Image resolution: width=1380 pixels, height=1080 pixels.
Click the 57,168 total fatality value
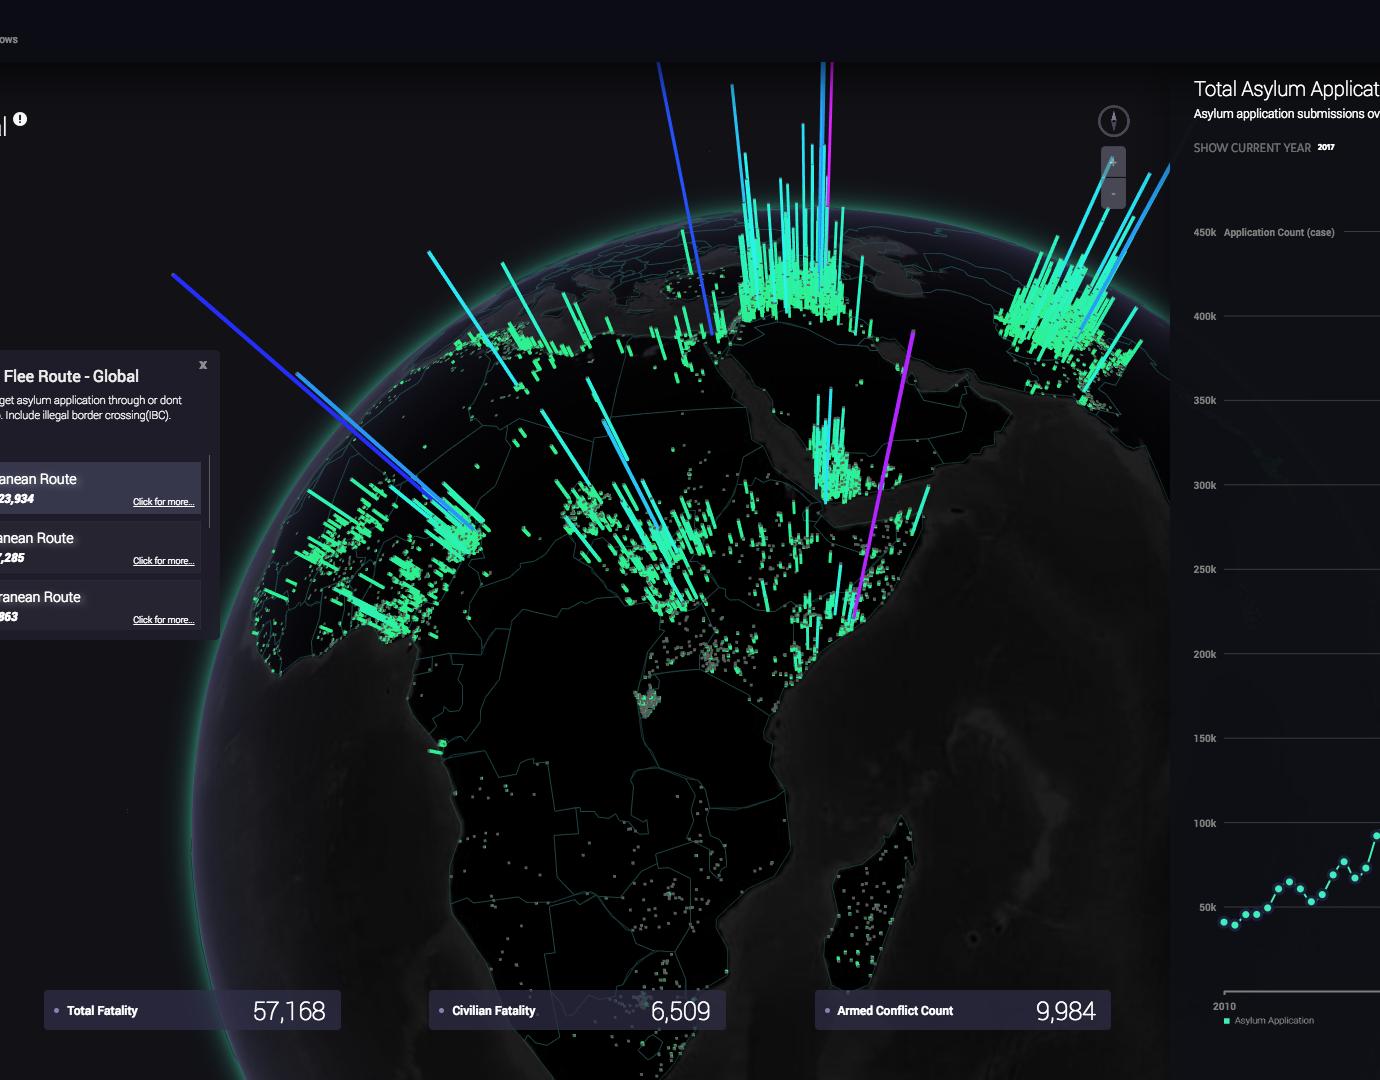289,1011
